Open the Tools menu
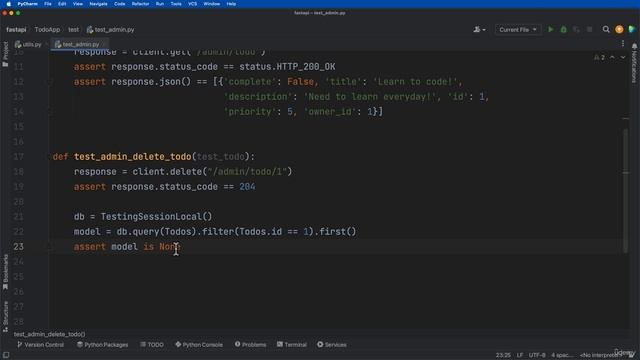 click(176, 4)
